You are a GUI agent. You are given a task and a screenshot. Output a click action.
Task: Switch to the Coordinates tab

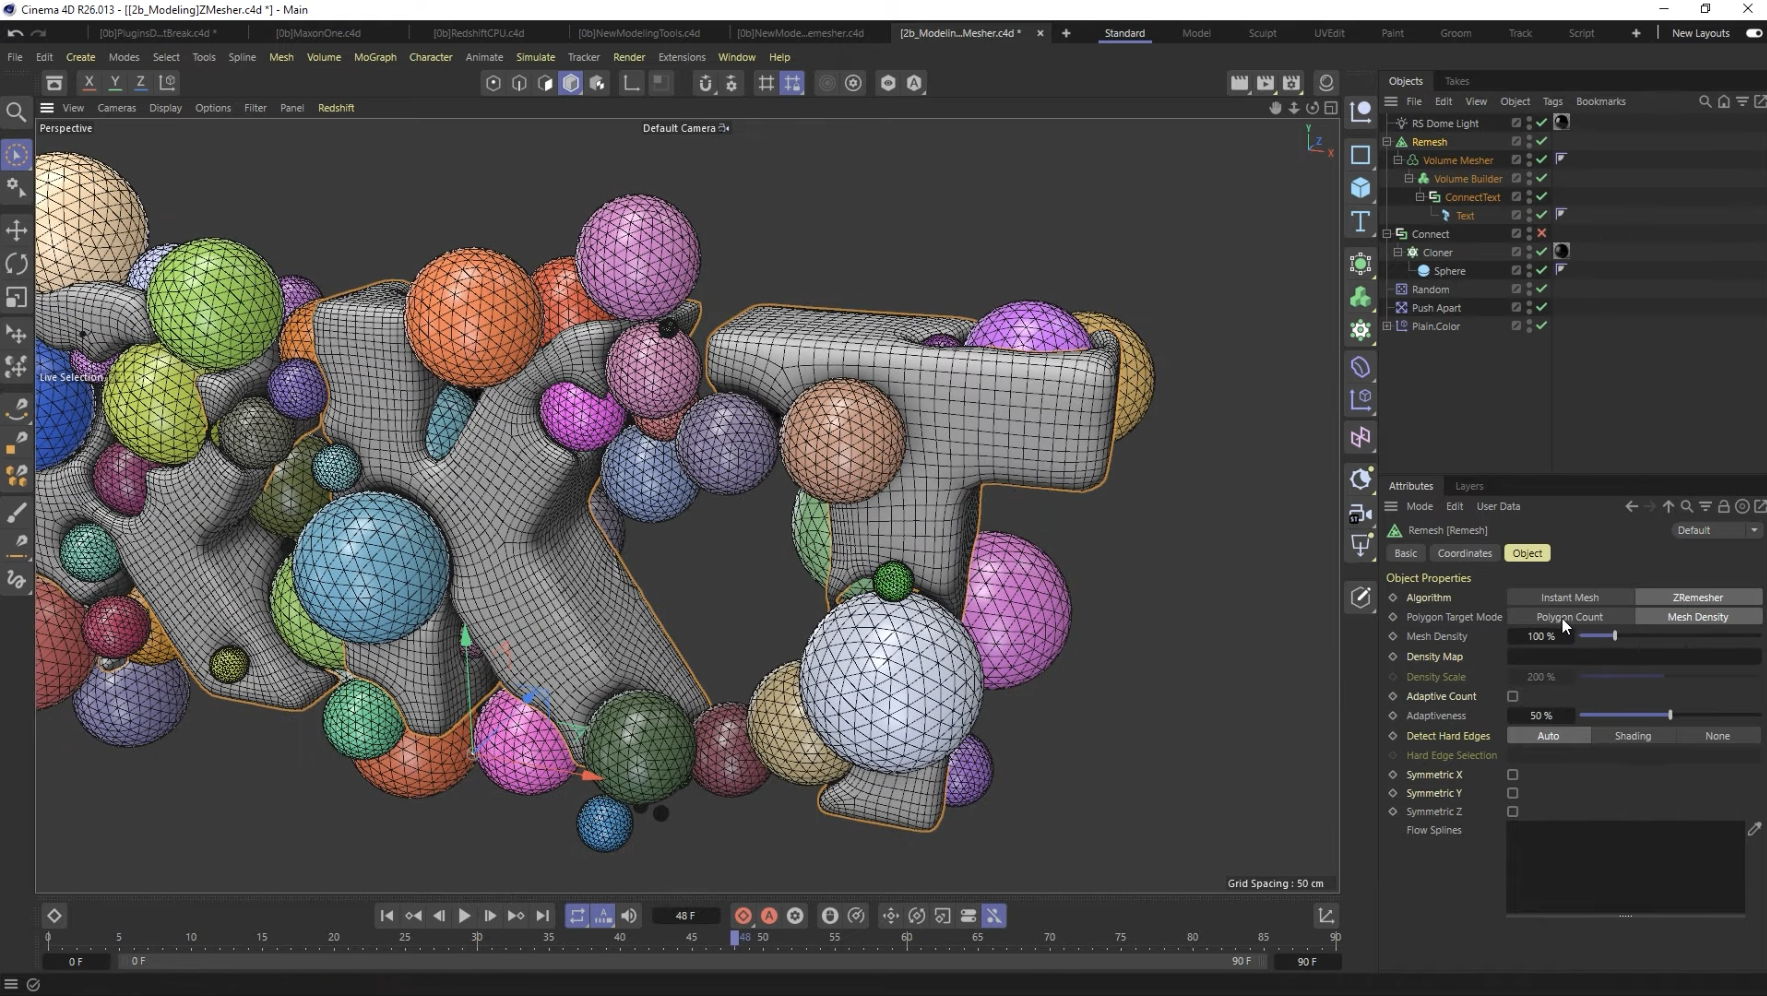tap(1464, 553)
